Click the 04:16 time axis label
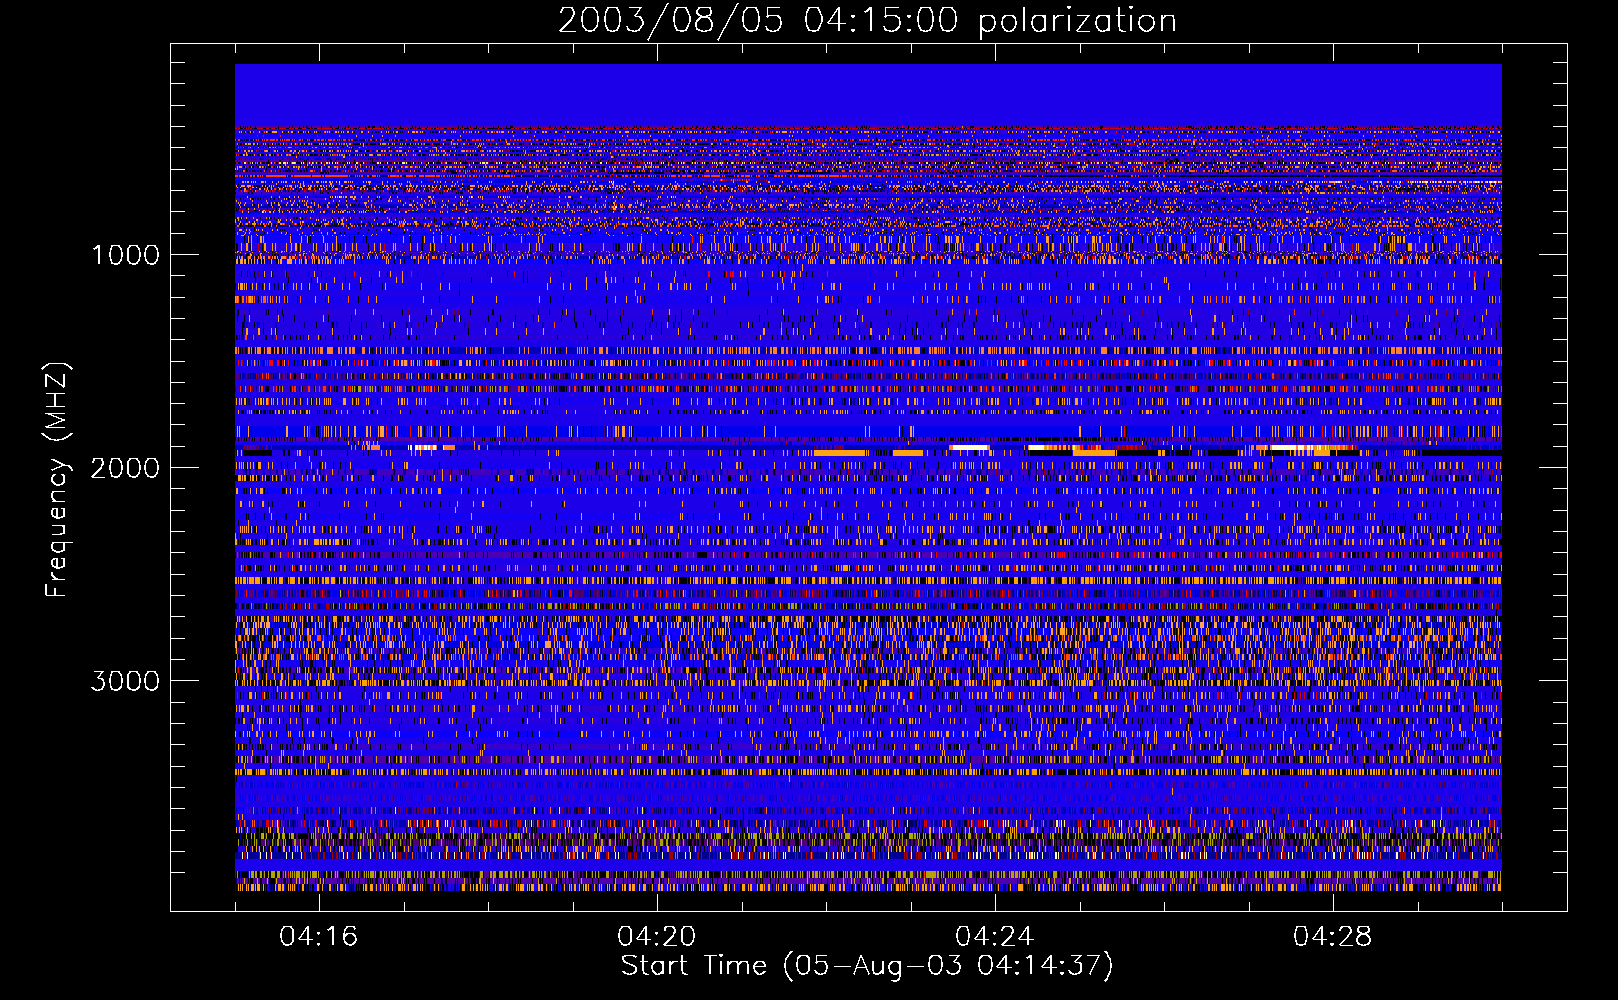Screen dimensions: 1618x1000 coord(319,937)
